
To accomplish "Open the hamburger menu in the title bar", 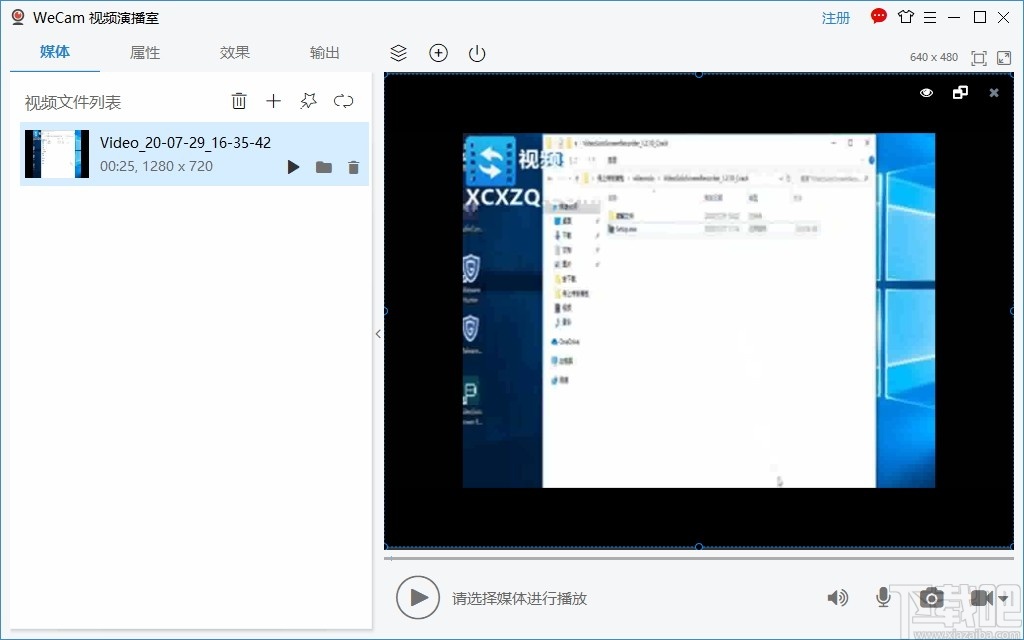I will (x=930, y=16).
